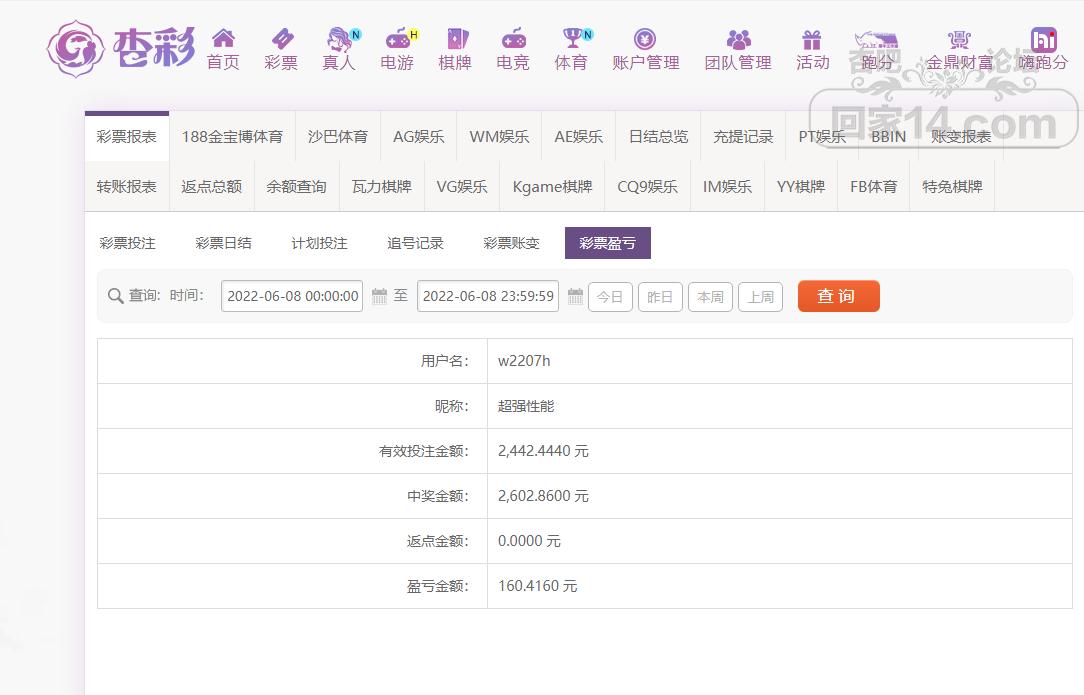
Task: Open the 彩票 lottery ticket icon
Action: (x=281, y=39)
